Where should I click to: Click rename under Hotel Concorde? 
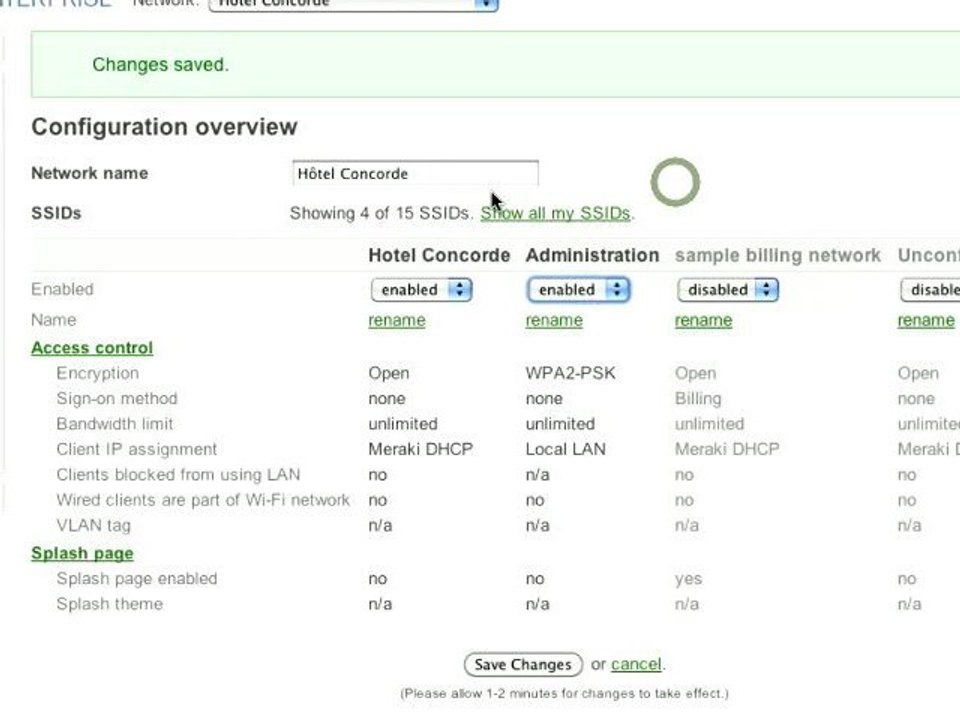click(x=397, y=320)
